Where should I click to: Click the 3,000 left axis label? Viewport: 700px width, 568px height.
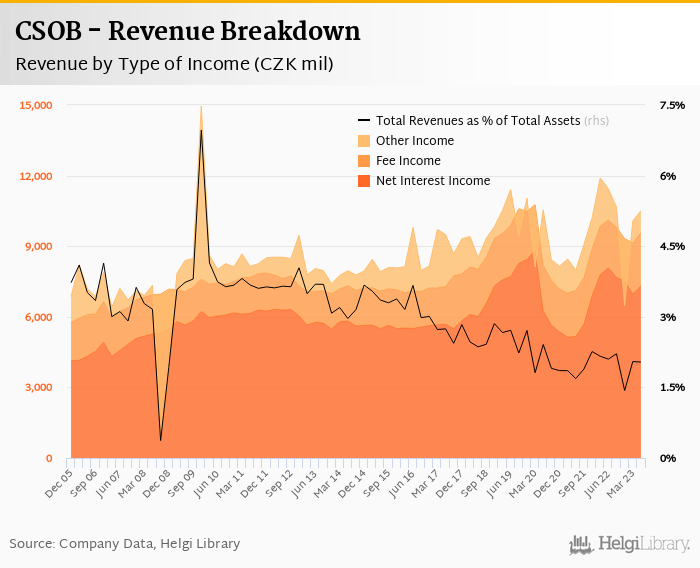(x=38, y=388)
